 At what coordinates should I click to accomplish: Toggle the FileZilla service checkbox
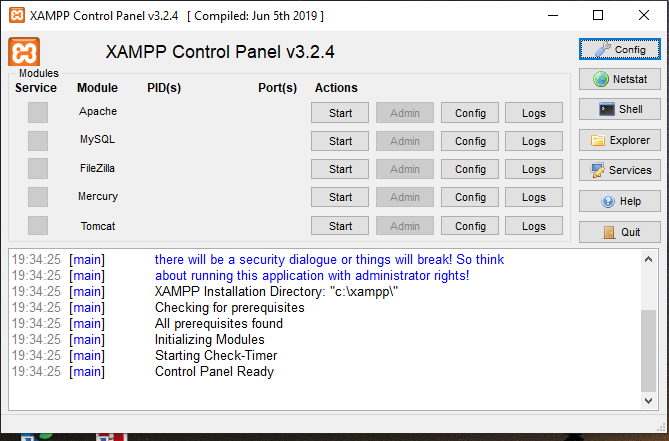(x=38, y=169)
